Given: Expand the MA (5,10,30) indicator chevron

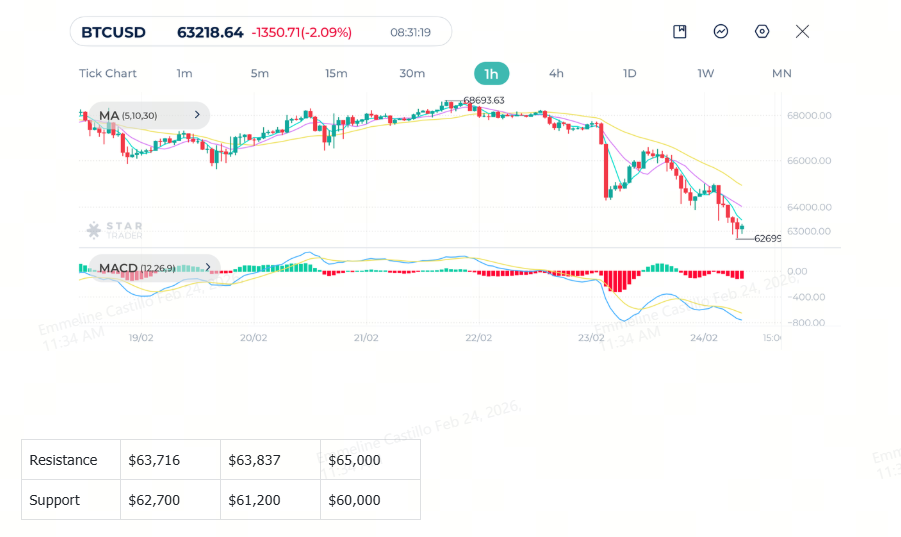Looking at the screenshot, I should click(x=197, y=115).
